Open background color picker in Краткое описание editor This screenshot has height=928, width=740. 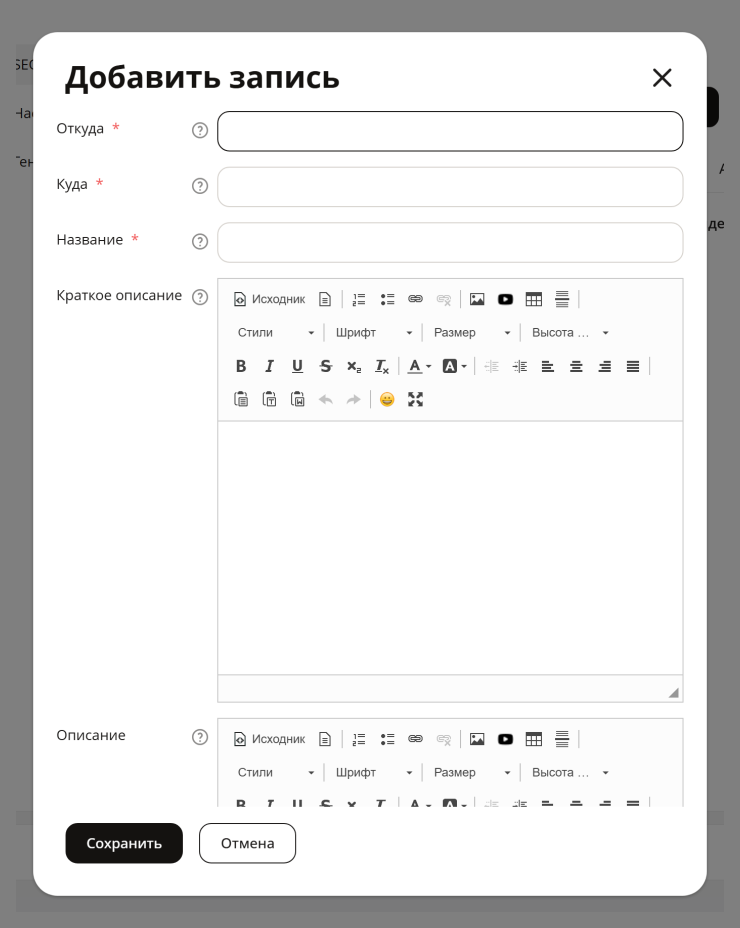click(x=455, y=366)
